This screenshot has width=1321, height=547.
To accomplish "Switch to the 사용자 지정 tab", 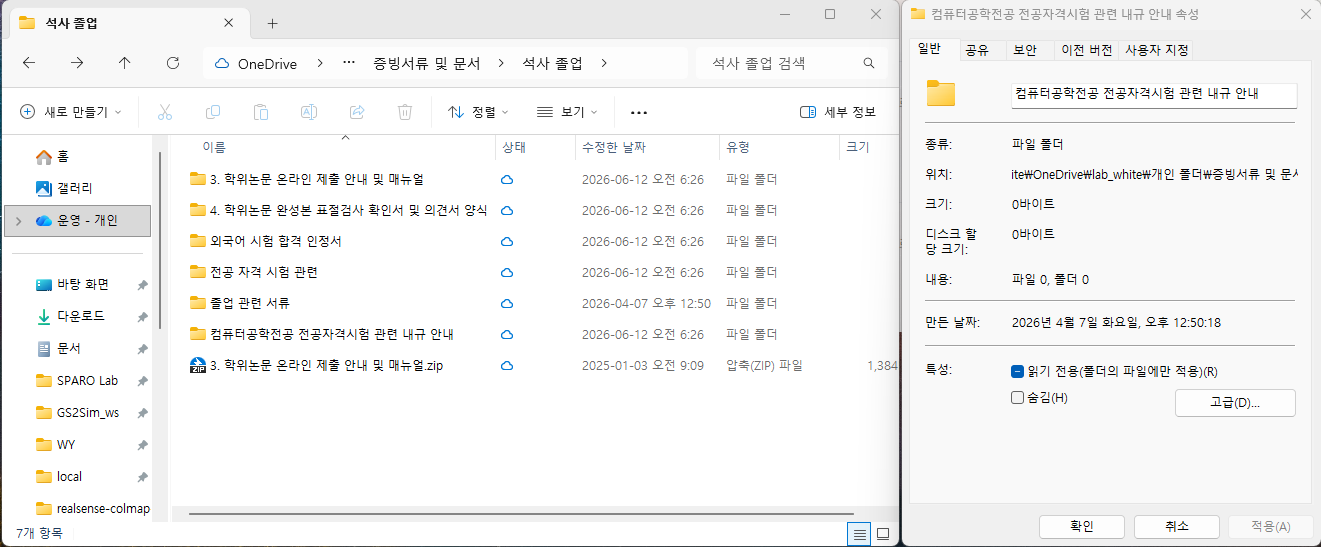I will (x=1155, y=50).
